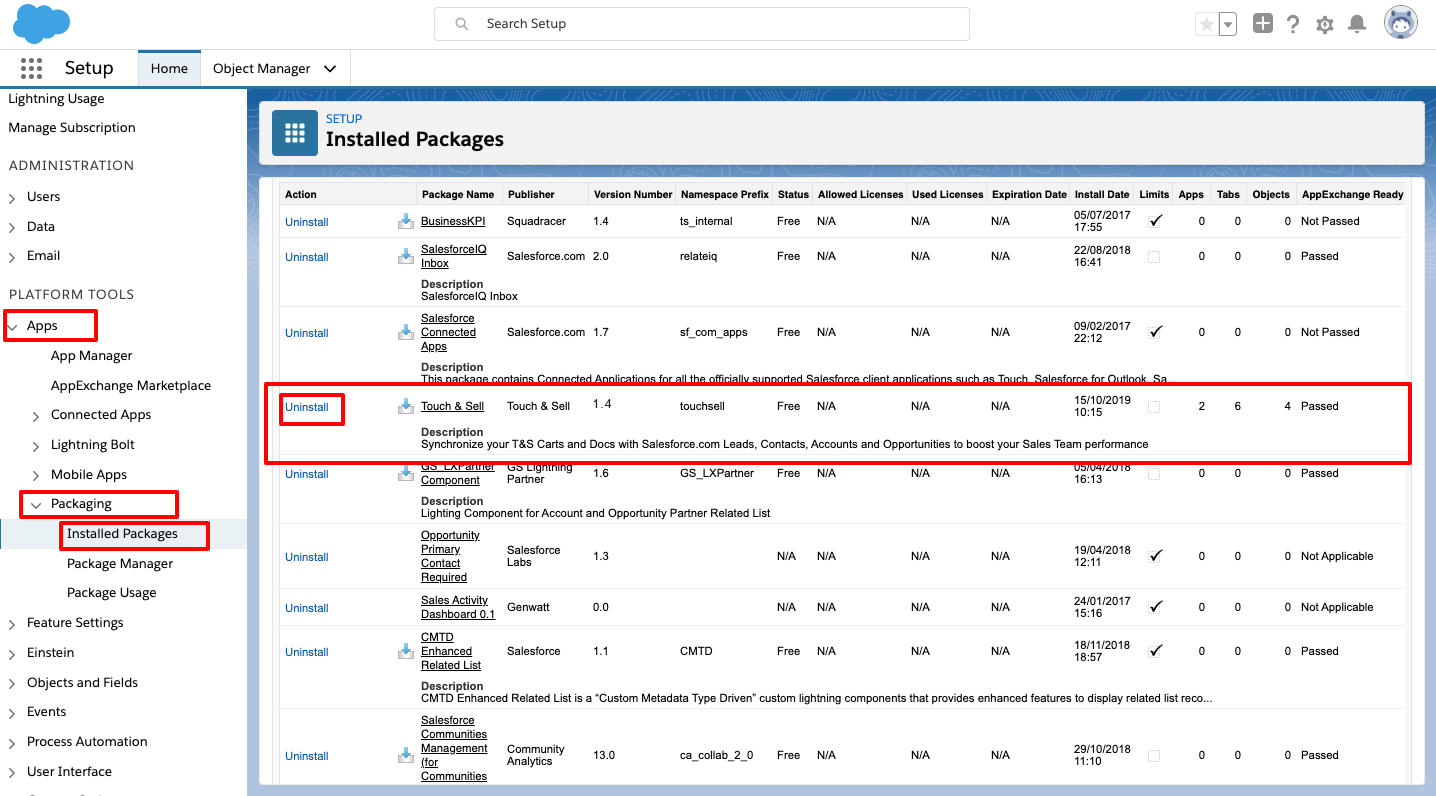
Task: Open the App Launcher grid icon
Action: [31, 68]
